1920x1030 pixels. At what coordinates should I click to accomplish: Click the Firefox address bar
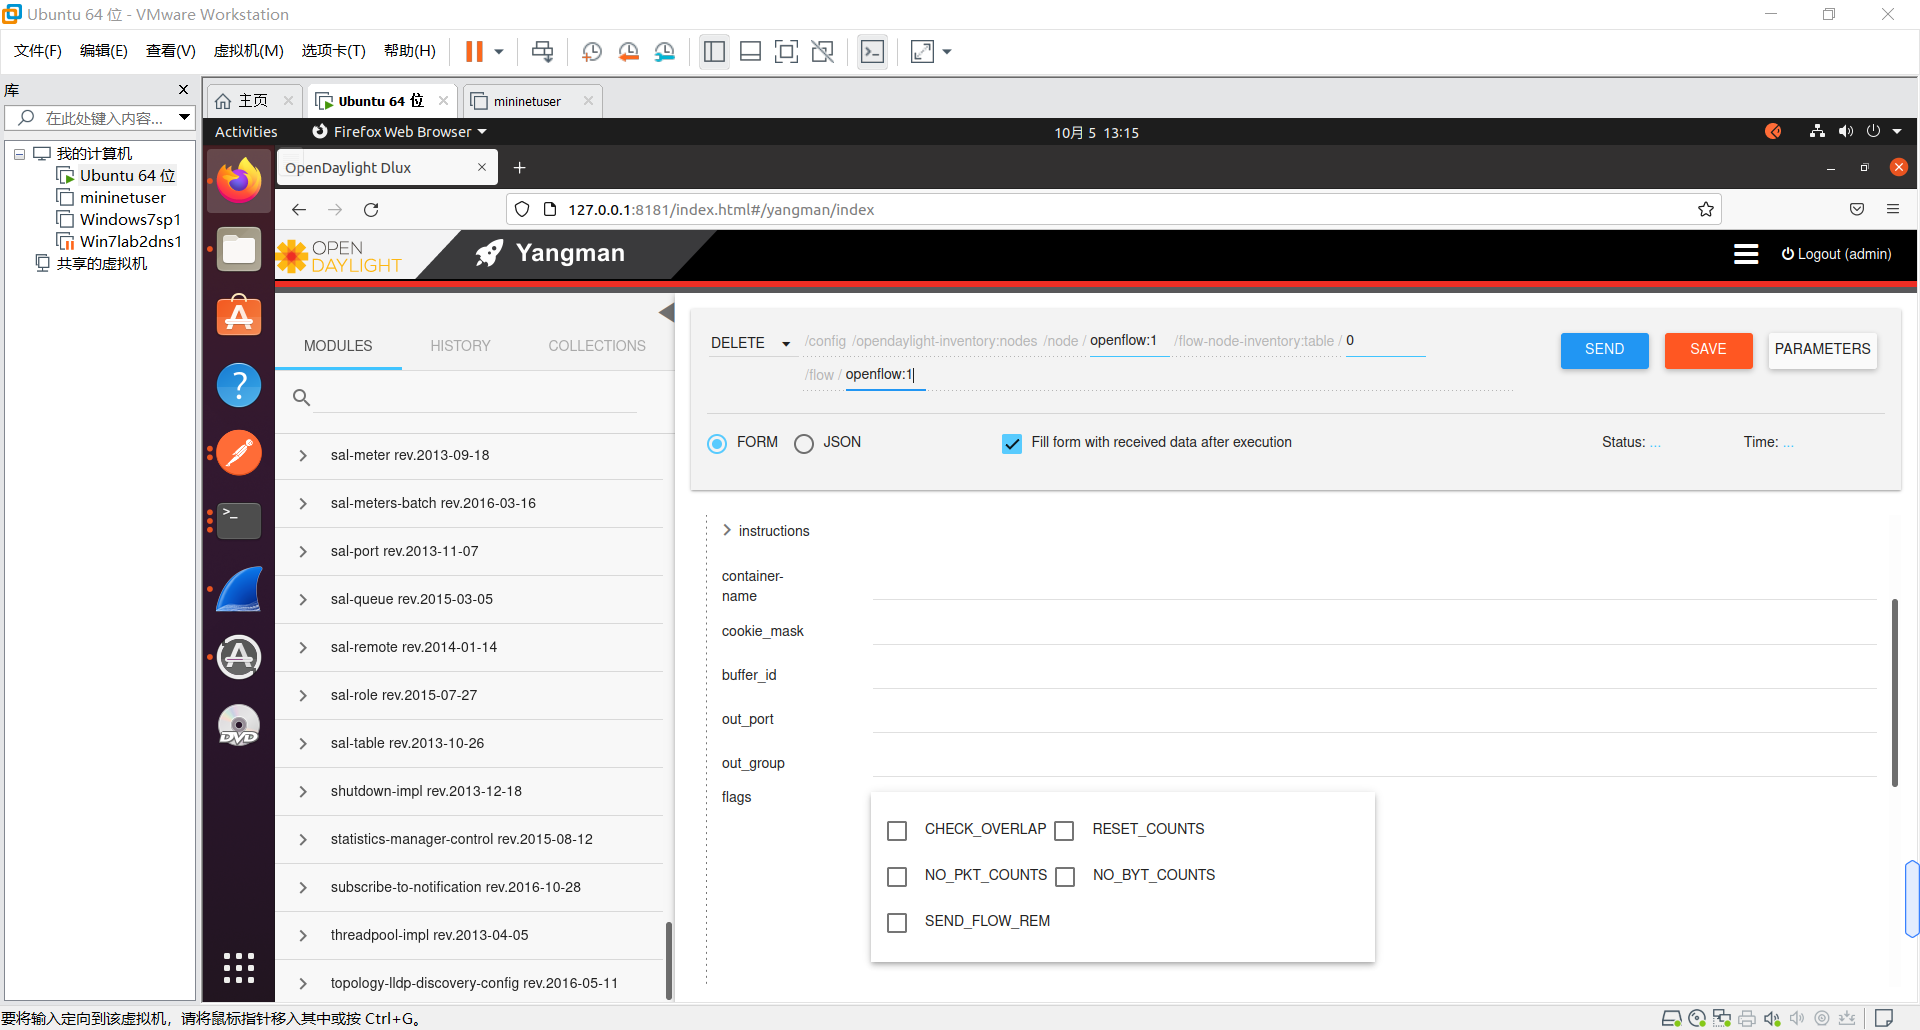1113,210
